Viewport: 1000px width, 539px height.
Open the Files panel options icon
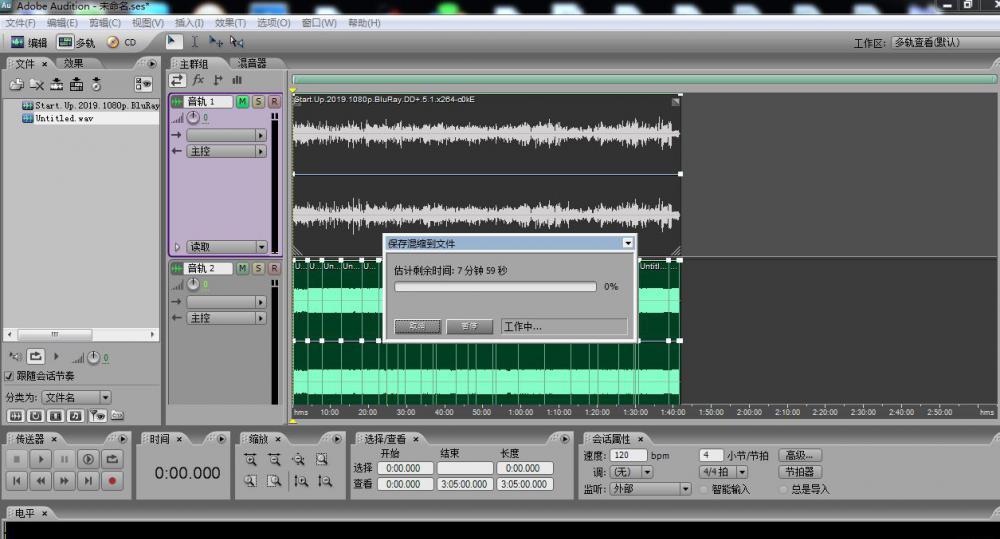(x=143, y=84)
